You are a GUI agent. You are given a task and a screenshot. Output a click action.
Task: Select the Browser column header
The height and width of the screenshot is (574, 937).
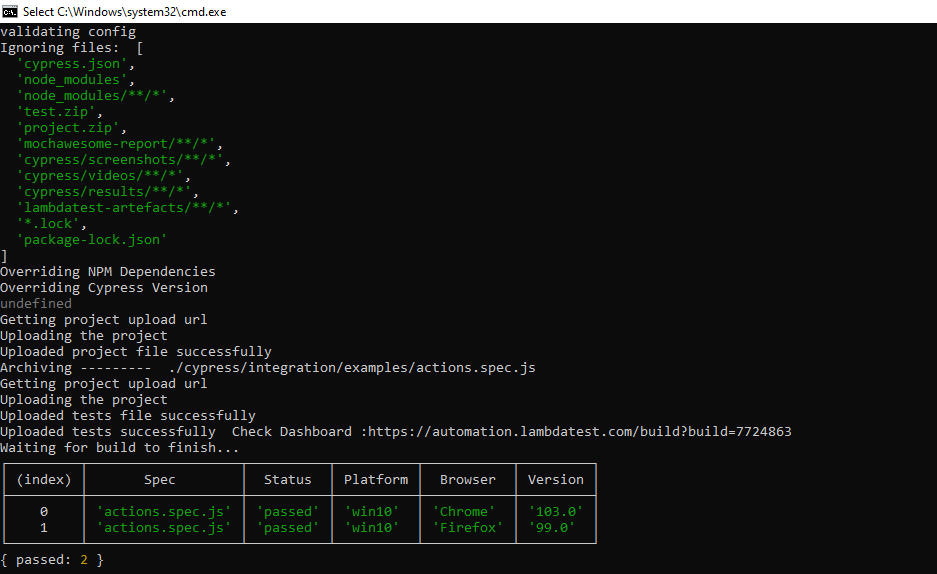click(x=468, y=480)
